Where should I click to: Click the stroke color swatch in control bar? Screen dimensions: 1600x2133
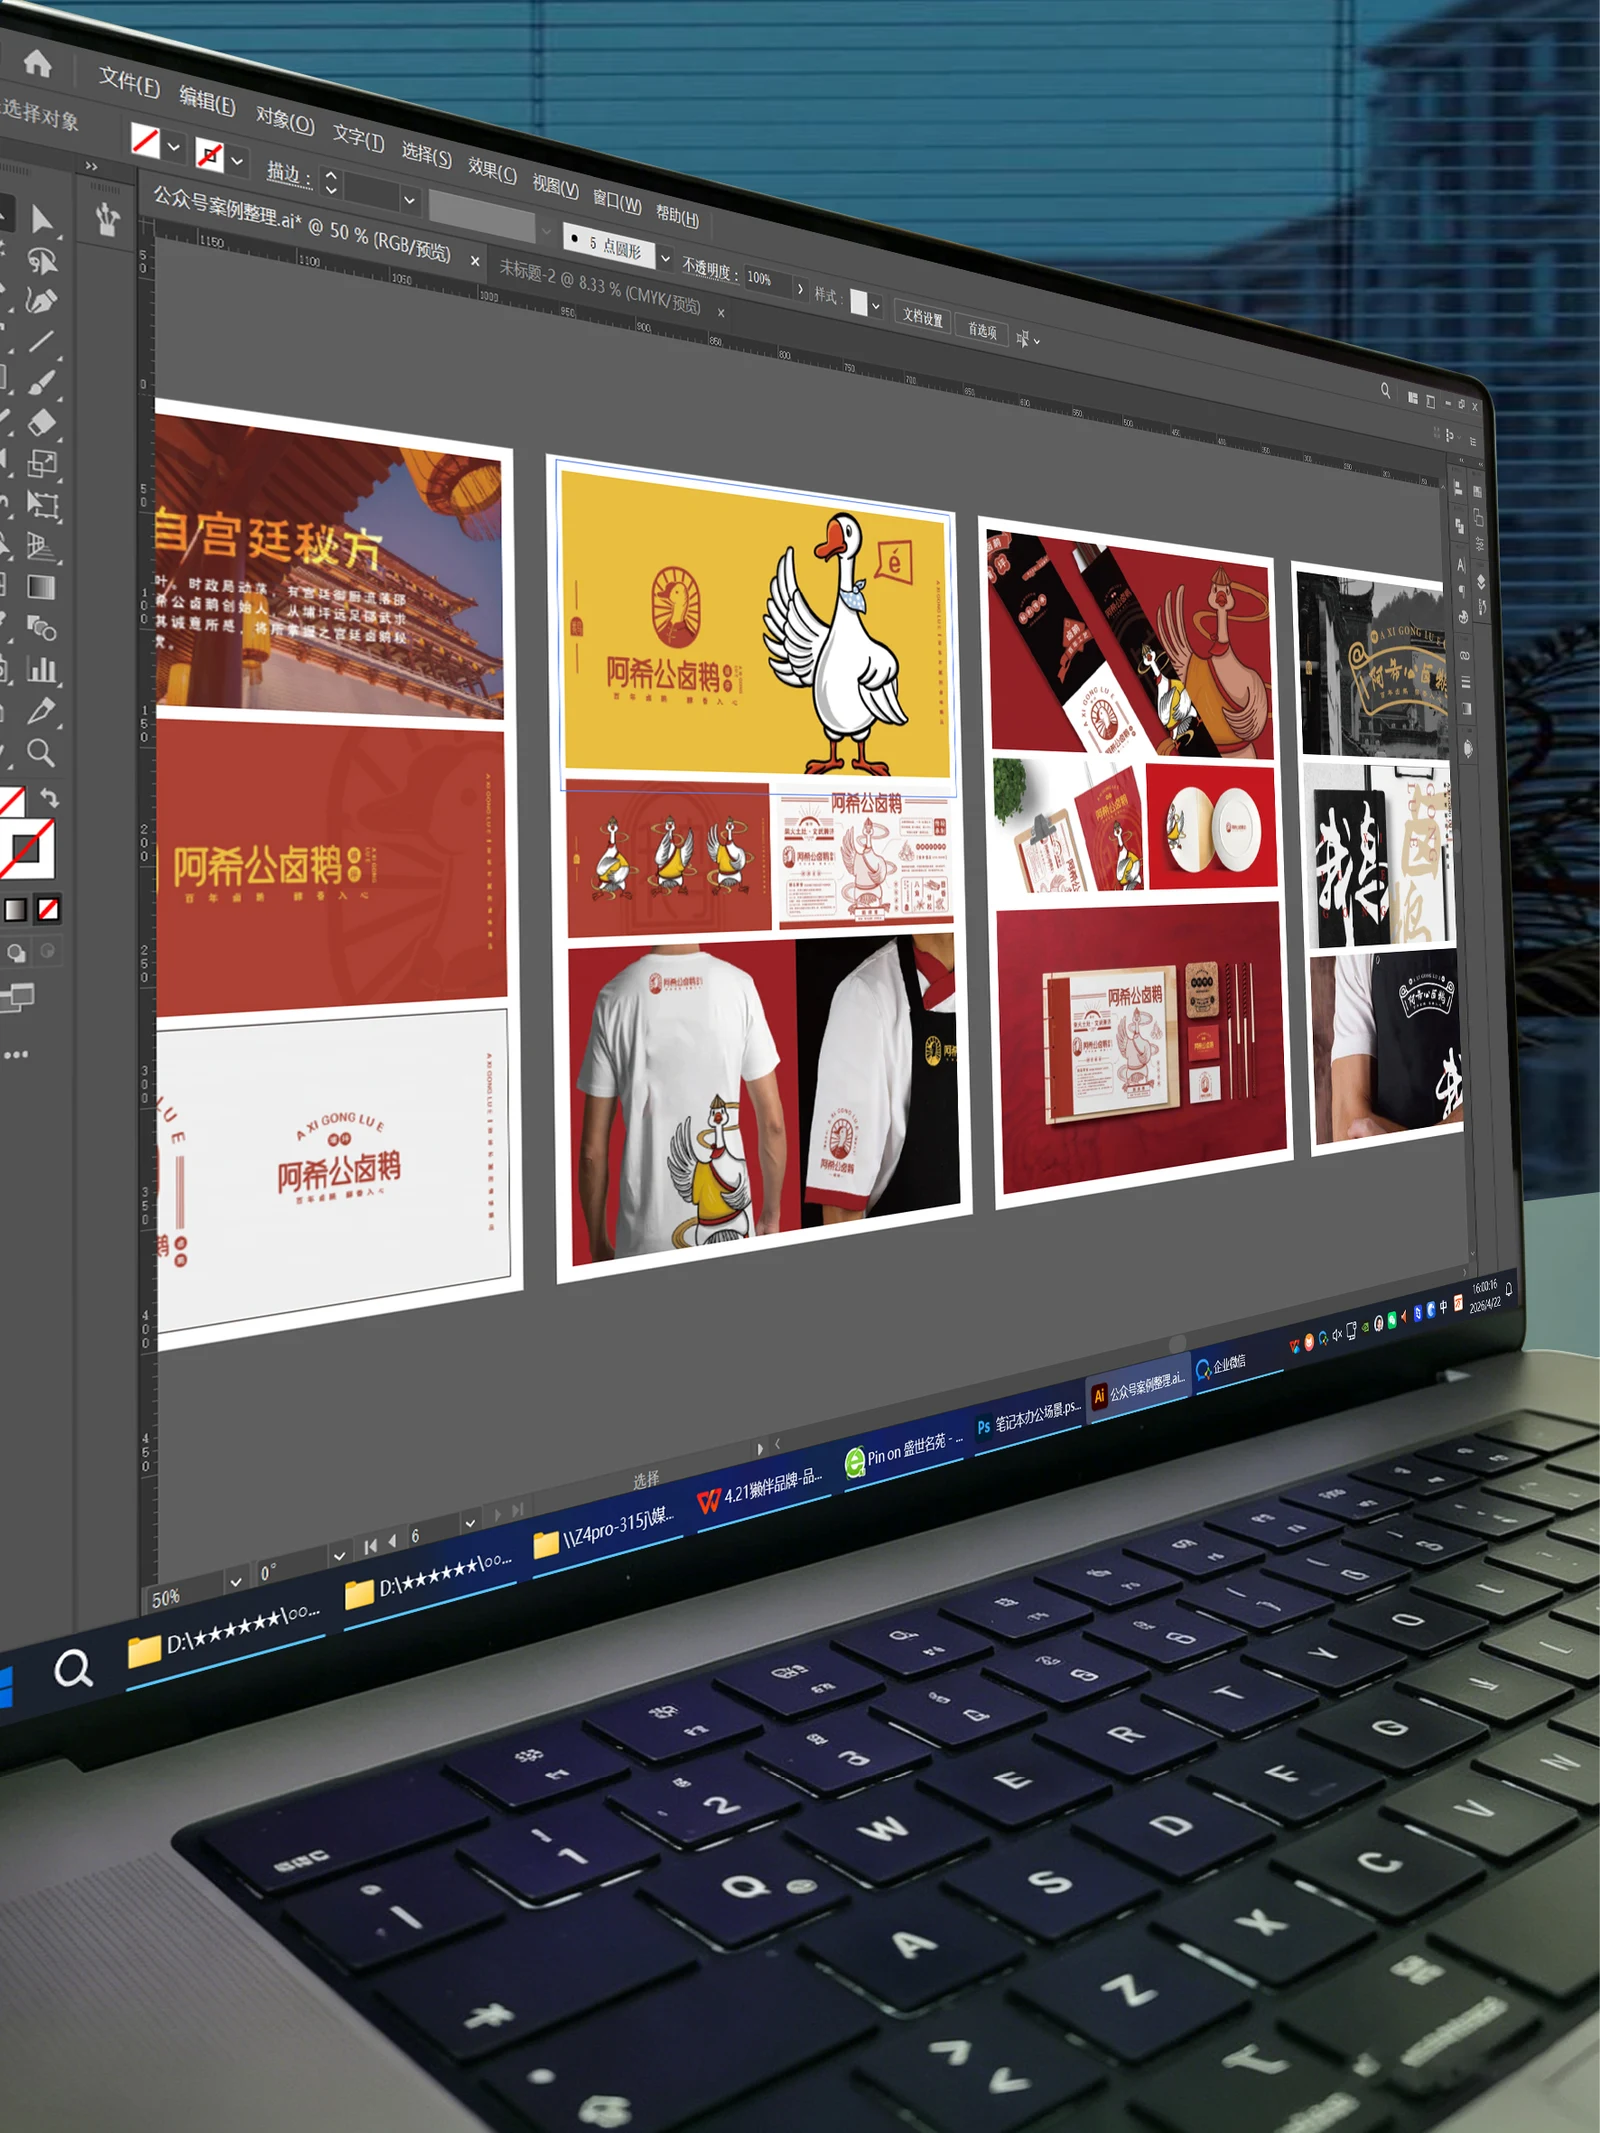[x=210, y=154]
